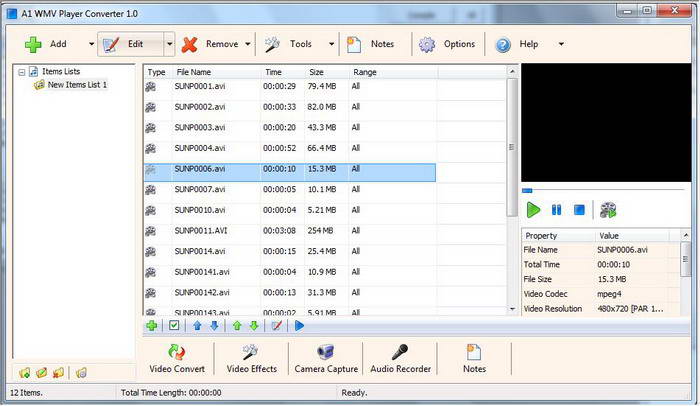Open the Camera Capture tool
This screenshot has height=406, width=700.
(x=326, y=359)
